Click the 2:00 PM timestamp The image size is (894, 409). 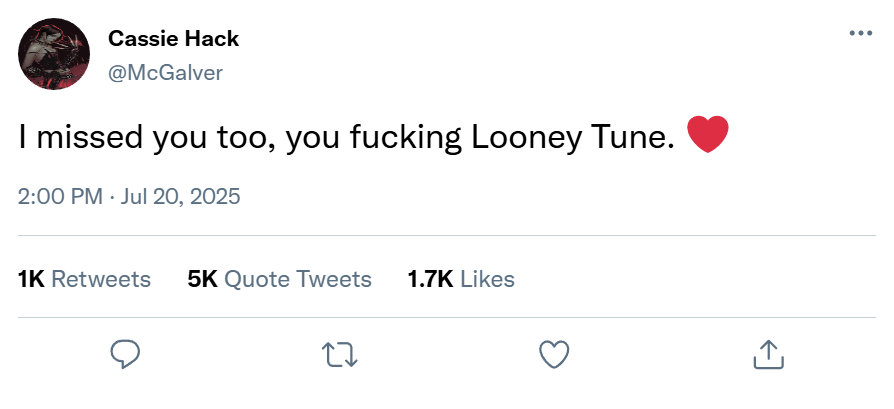60,196
